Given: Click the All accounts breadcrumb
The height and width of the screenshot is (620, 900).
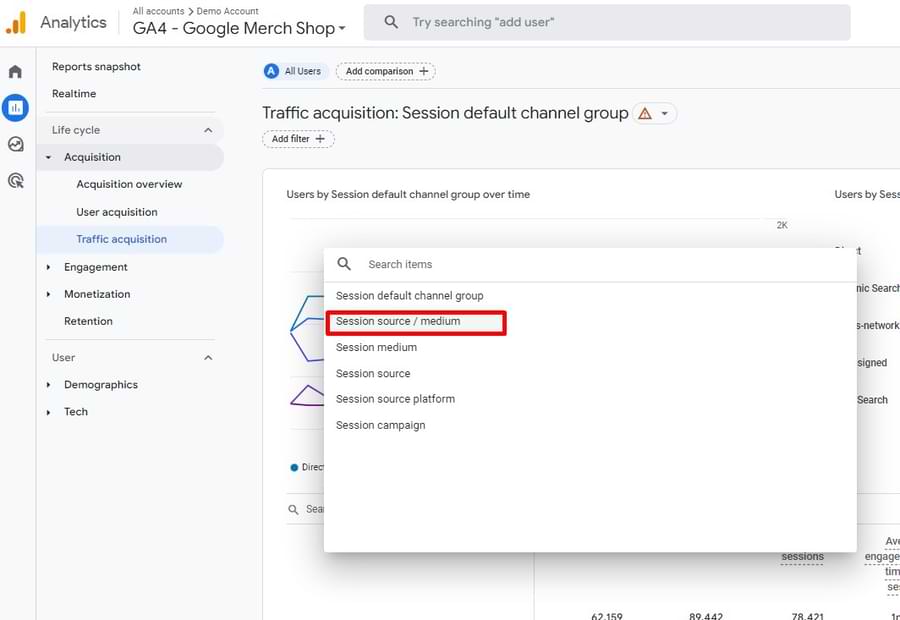Looking at the screenshot, I should pyautogui.click(x=158, y=11).
